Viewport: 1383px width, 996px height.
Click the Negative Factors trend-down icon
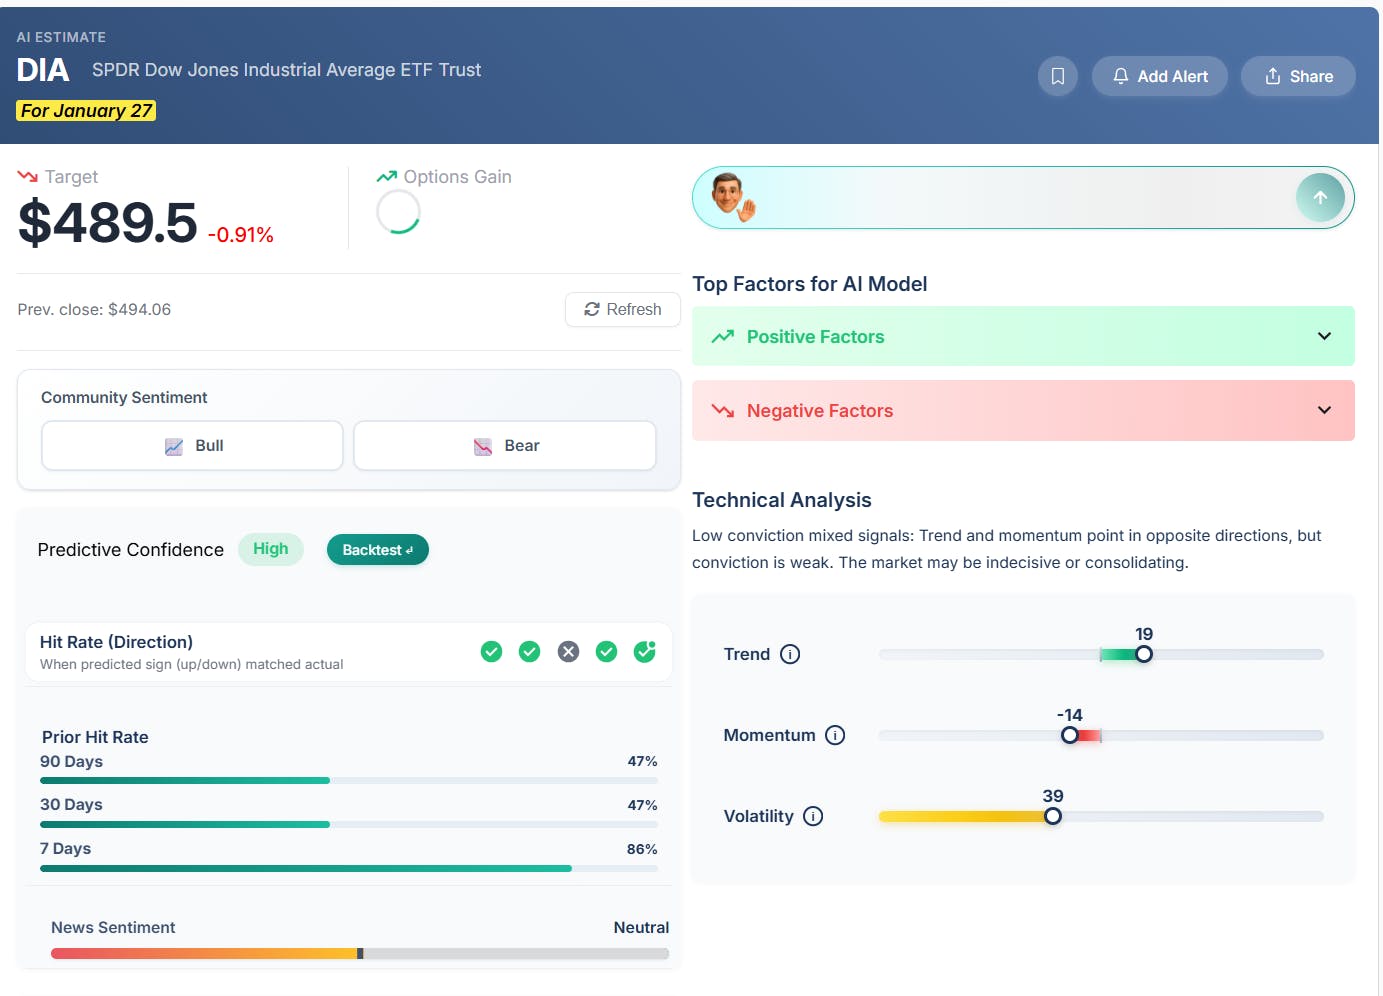click(723, 411)
